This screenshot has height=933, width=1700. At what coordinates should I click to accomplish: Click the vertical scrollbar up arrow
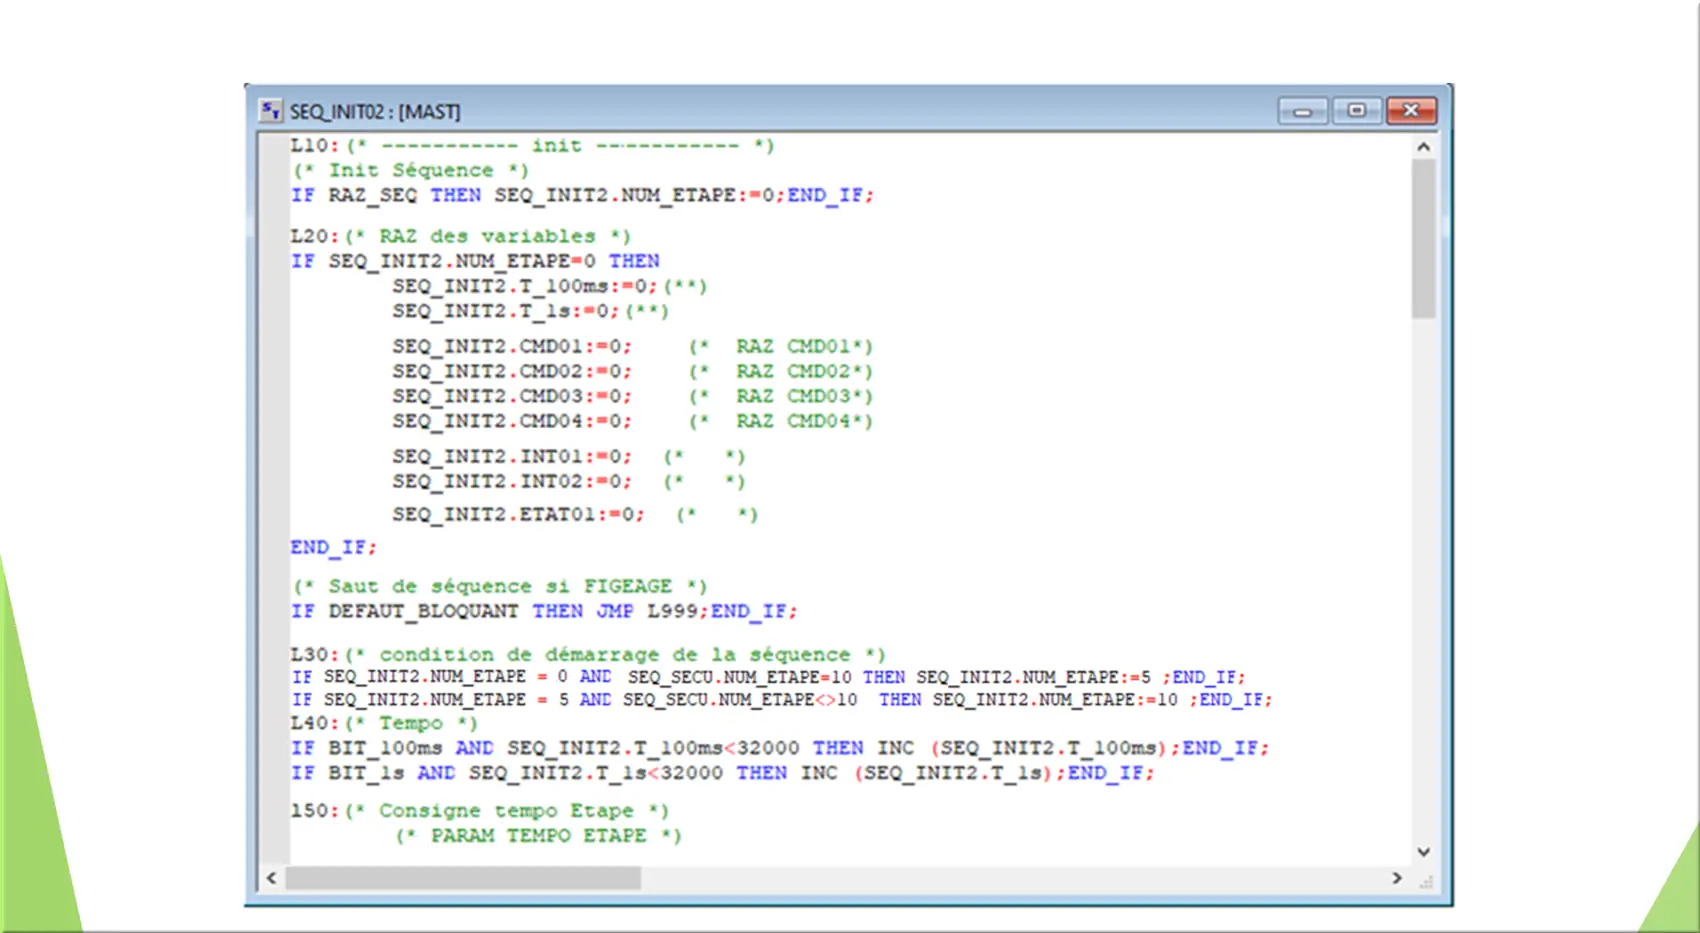click(x=1423, y=147)
